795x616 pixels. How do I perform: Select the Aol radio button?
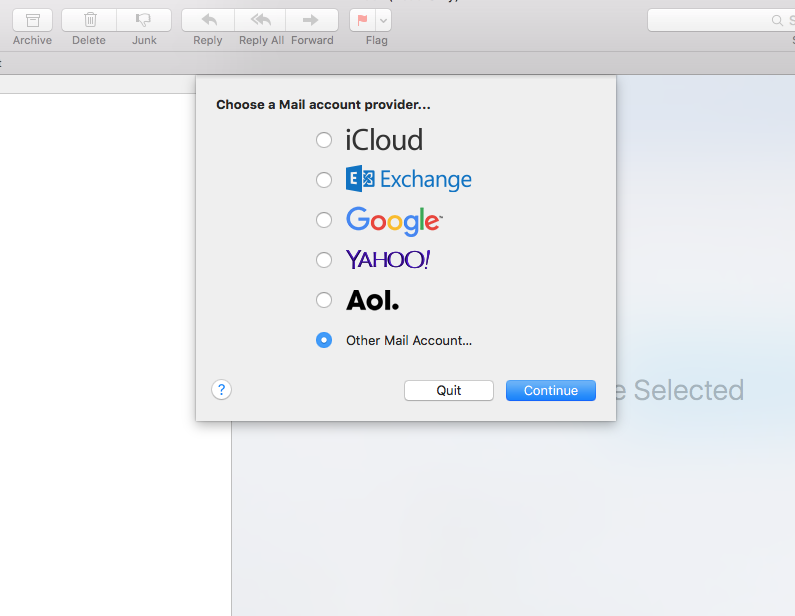(324, 300)
